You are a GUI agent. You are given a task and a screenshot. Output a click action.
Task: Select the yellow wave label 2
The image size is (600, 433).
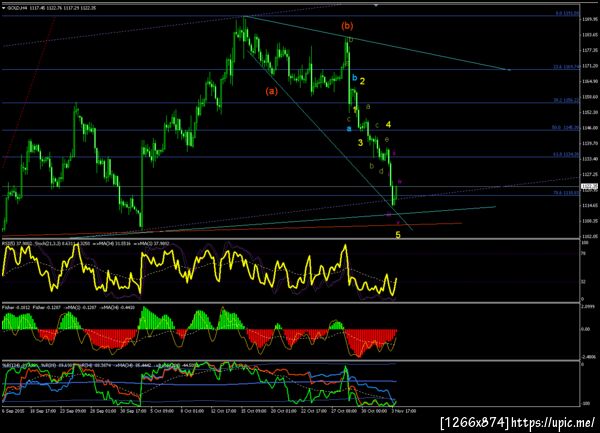[x=362, y=81]
